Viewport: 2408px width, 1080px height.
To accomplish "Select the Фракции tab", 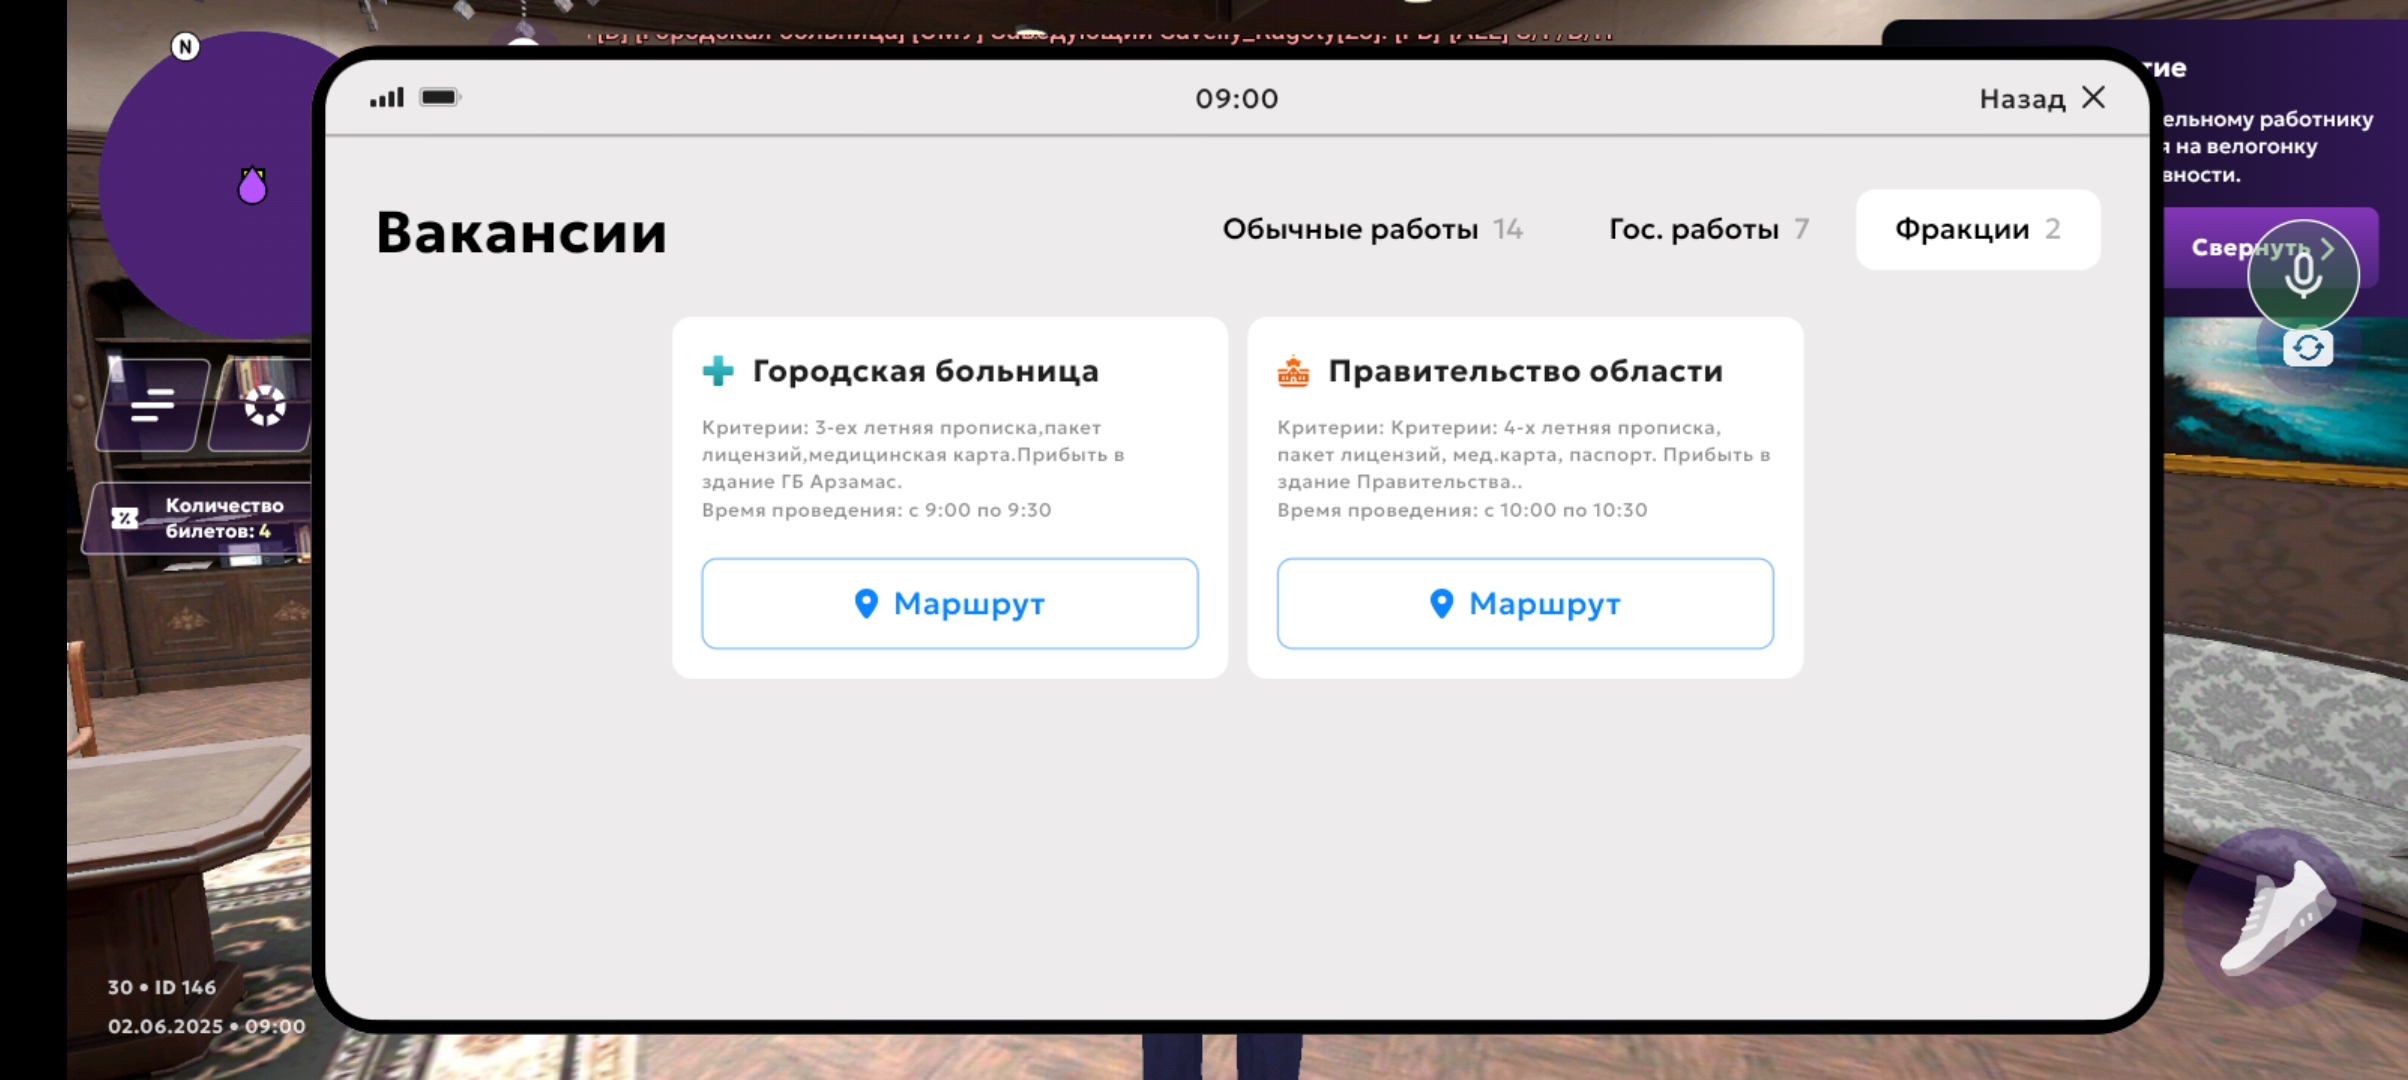I will tap(1977, 230).
